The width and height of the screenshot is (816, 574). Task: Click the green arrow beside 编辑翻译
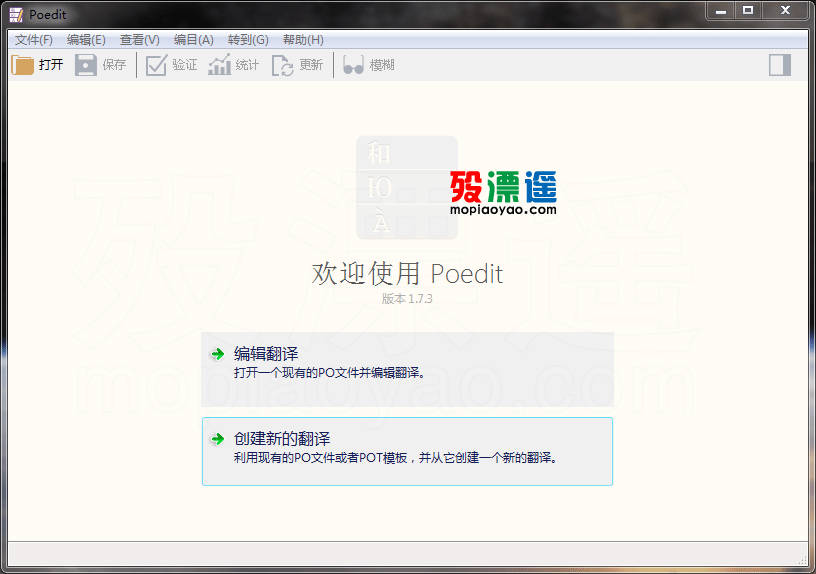click(x=218, y=354)
